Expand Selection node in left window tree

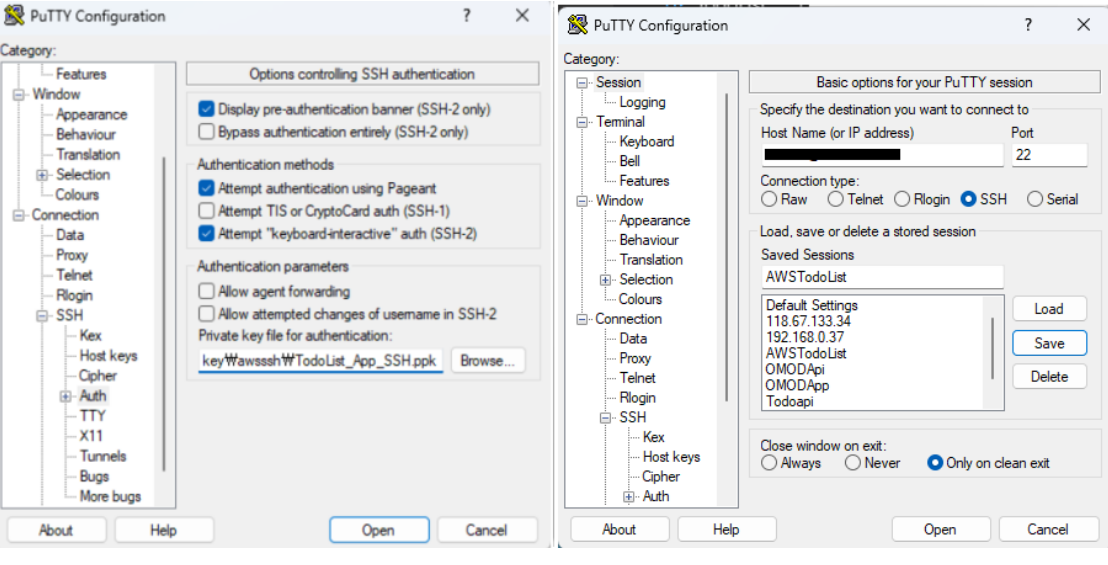(x=42, y=174)
